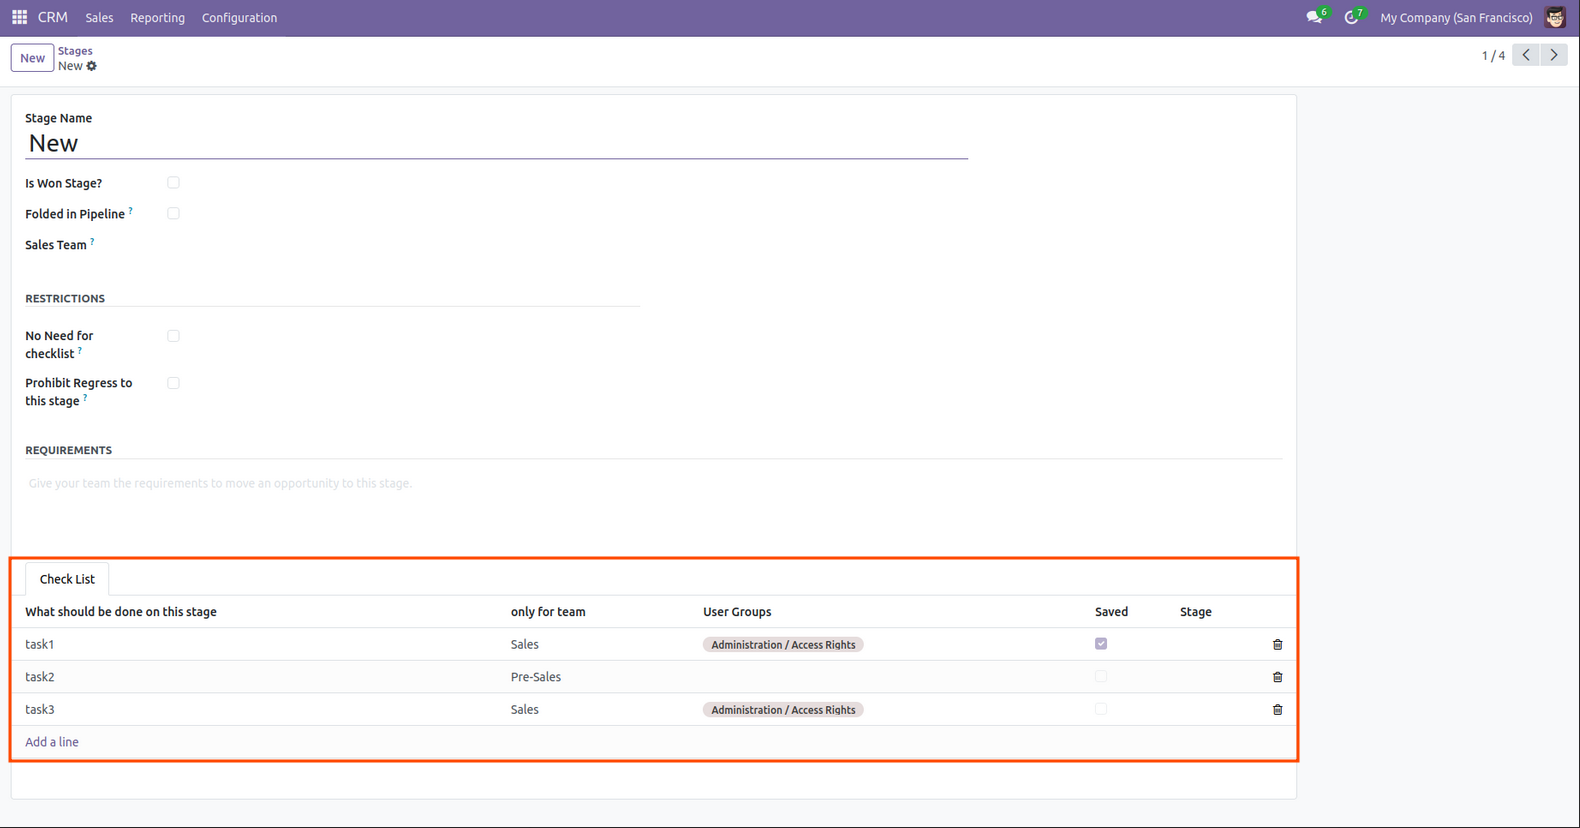
Task: Delete task1 row with trash icon
Action: pos(1277,645)
